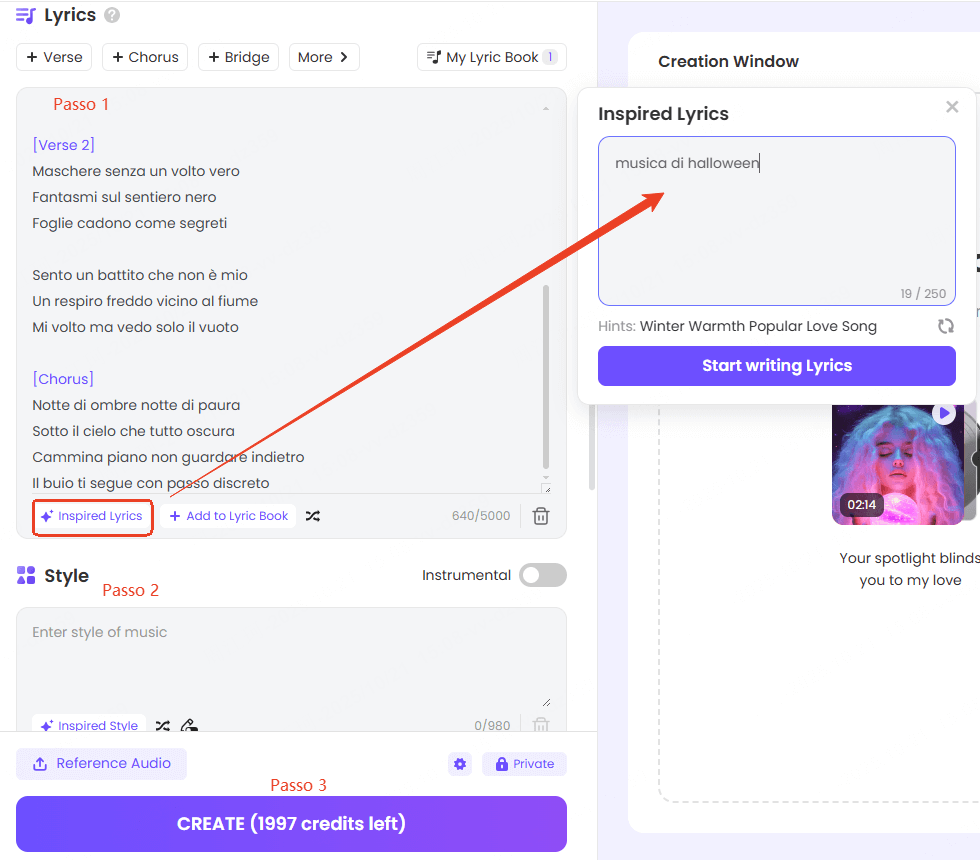Play the song thumbnail preview
Image resolution: width=980 pixels, height=860 pixels.
(x=943, y=413)
